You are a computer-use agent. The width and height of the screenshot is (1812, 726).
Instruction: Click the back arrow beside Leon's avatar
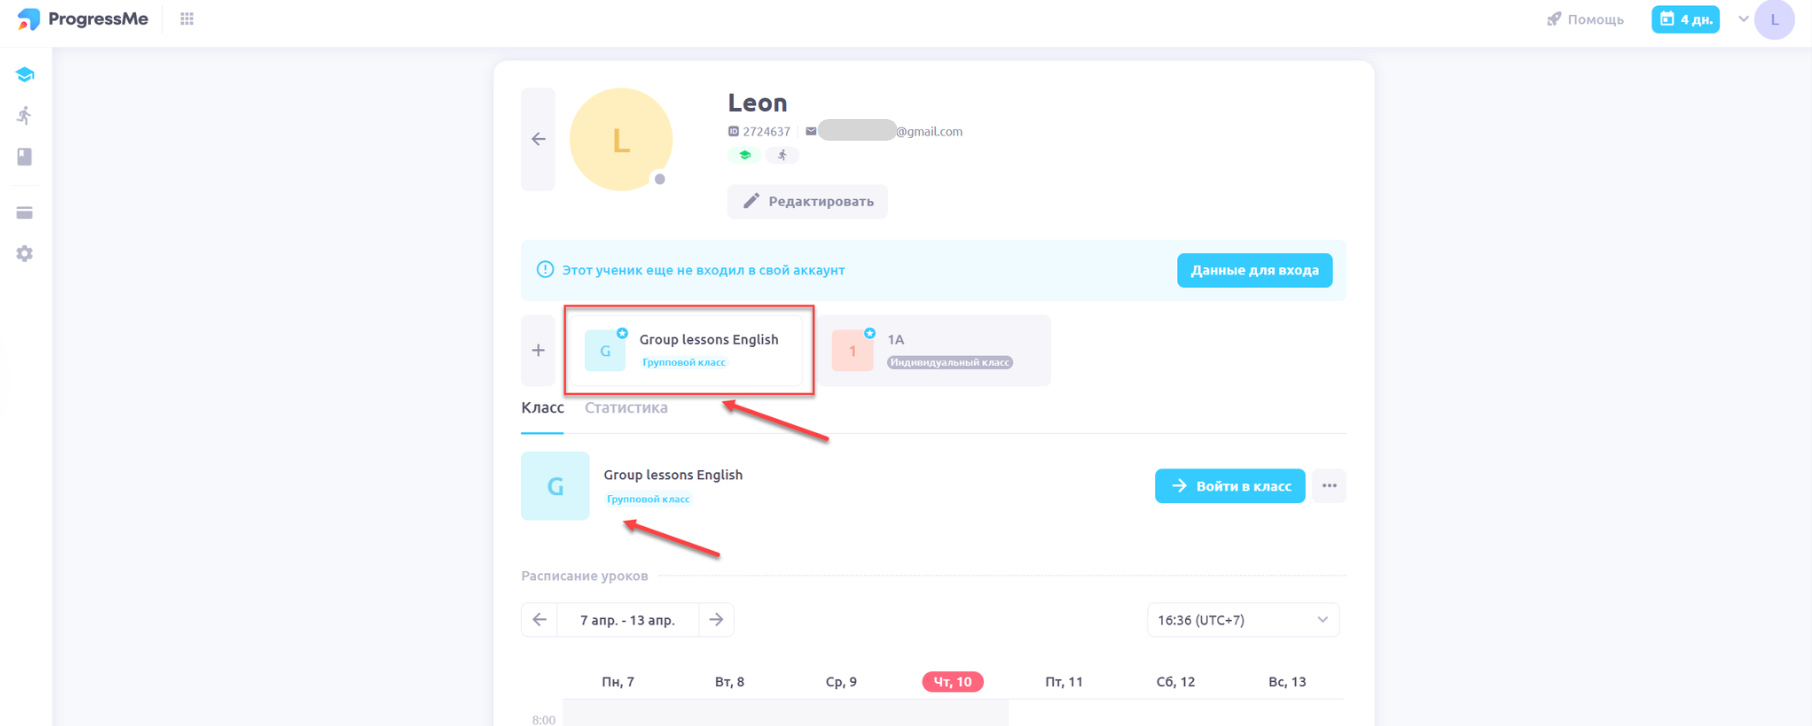538,139
